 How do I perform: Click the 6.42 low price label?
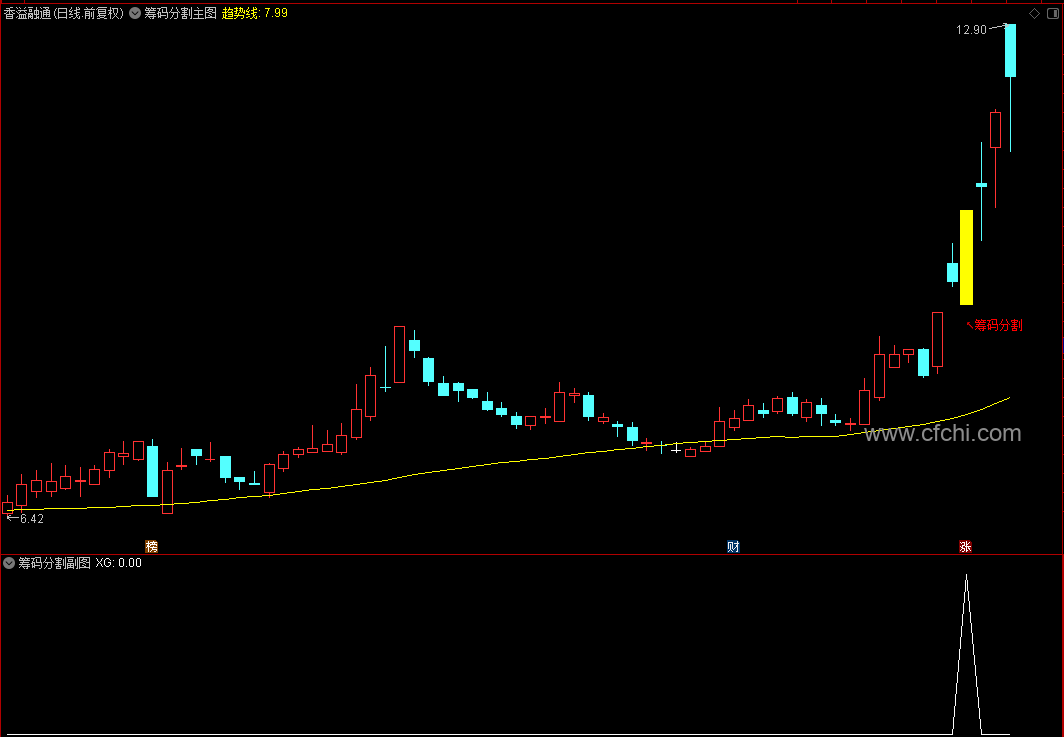[x=32, y=519]
